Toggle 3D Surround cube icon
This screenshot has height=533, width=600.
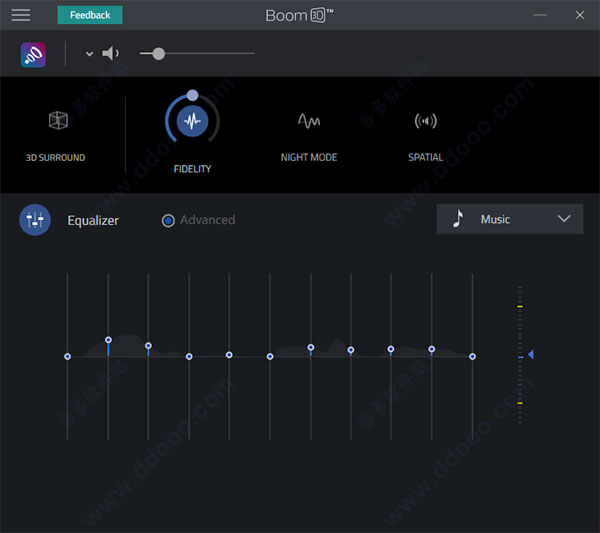58,120
